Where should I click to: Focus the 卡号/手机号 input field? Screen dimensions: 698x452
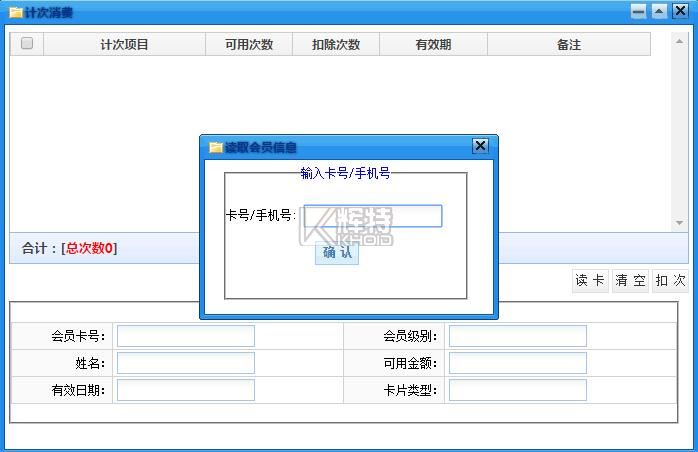pos(372,216)
